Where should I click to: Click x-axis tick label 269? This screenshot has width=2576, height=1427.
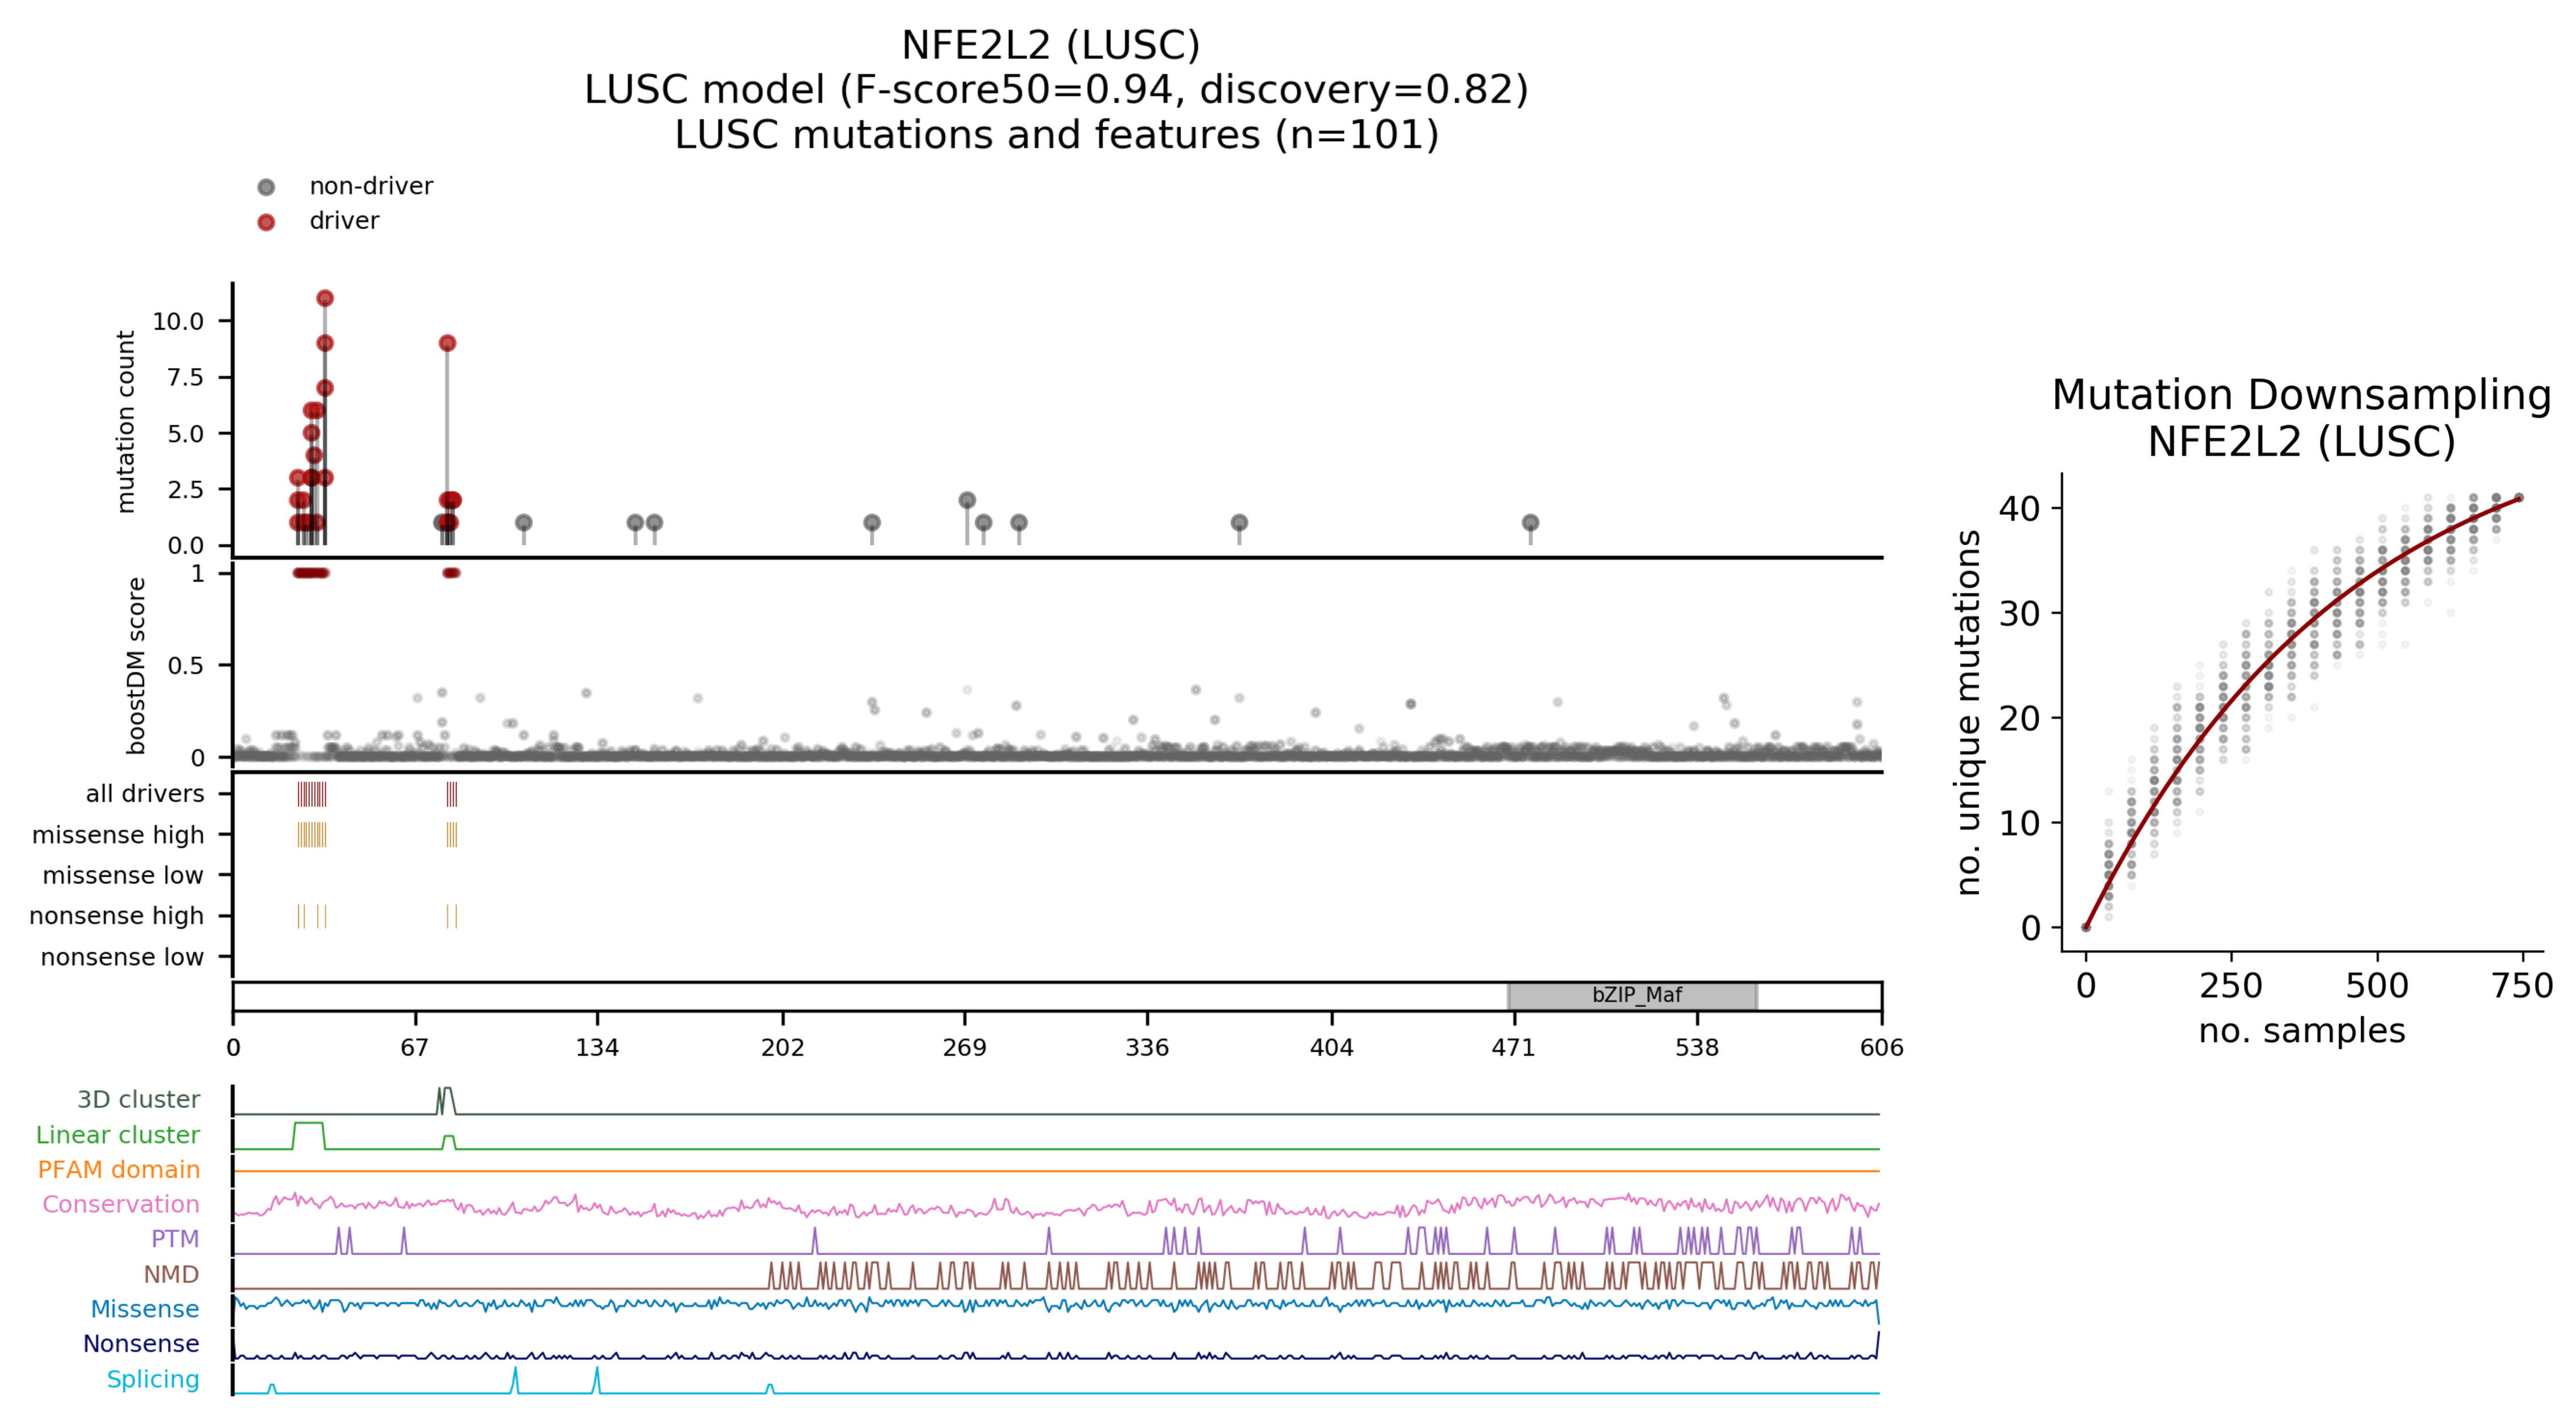tap(964, 1047)
